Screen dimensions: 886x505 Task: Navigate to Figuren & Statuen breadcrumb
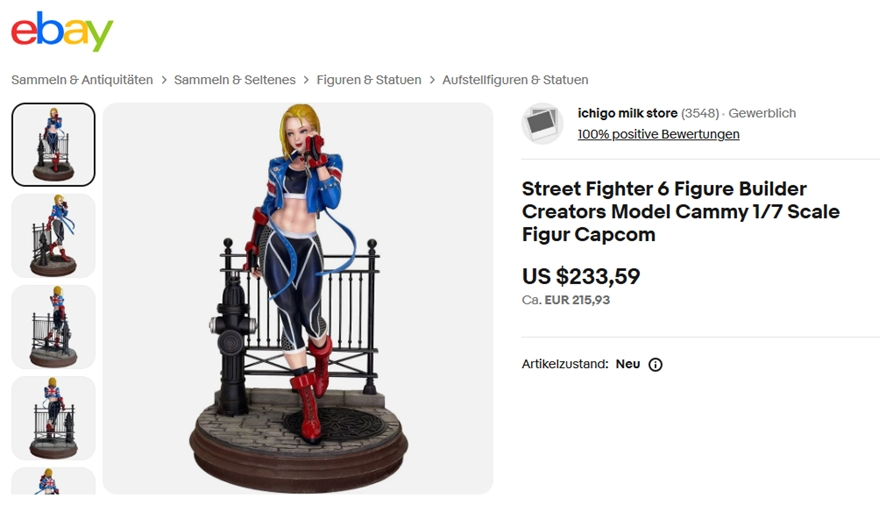tap(369, 80)
